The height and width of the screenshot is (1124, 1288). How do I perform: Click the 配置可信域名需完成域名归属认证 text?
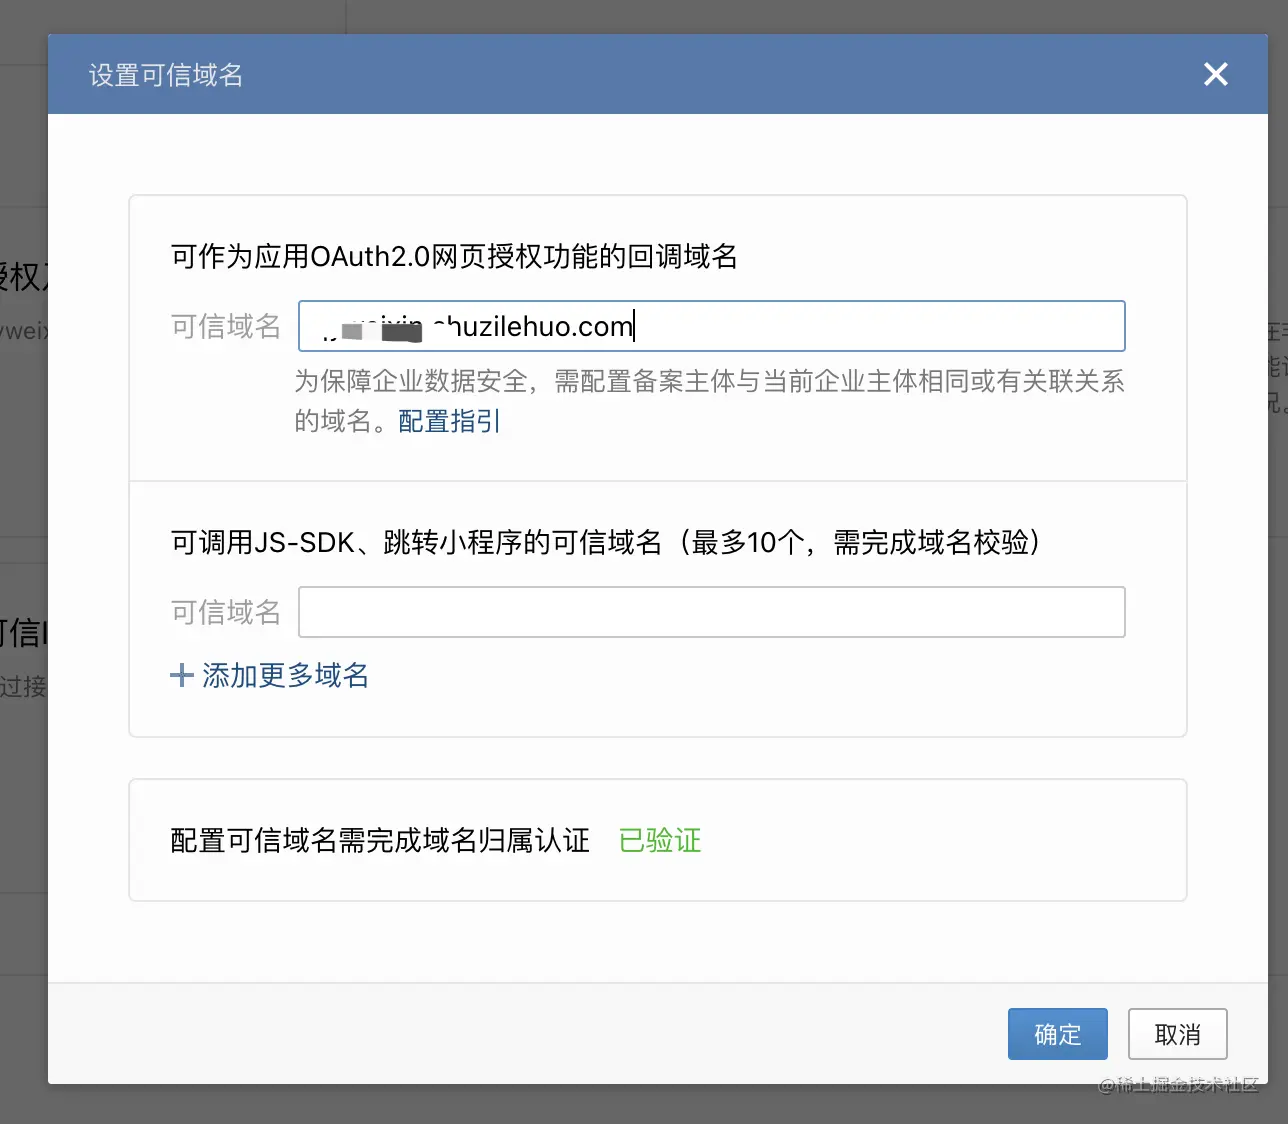380,840
